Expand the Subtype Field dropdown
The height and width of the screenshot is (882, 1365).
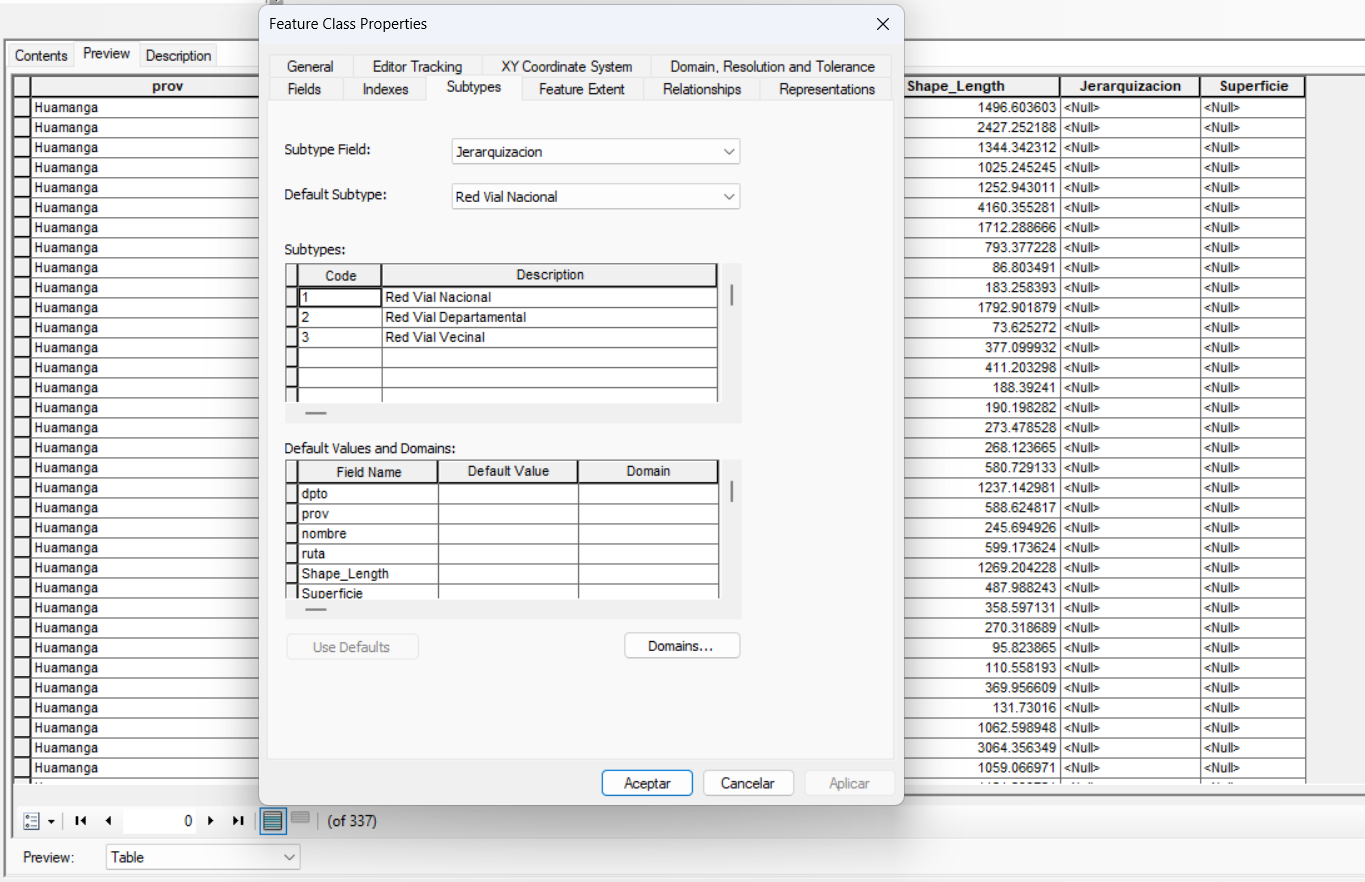tap(728, 152)
